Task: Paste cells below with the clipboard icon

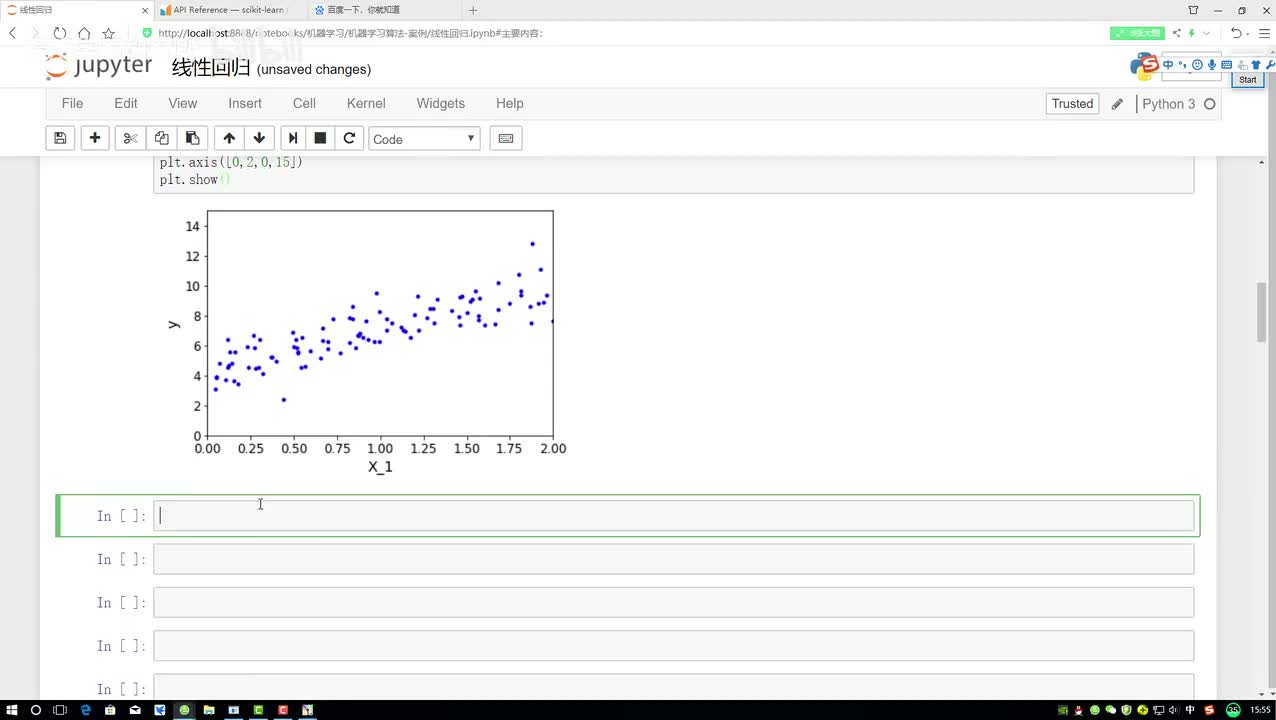Action: tap(192, 138)
